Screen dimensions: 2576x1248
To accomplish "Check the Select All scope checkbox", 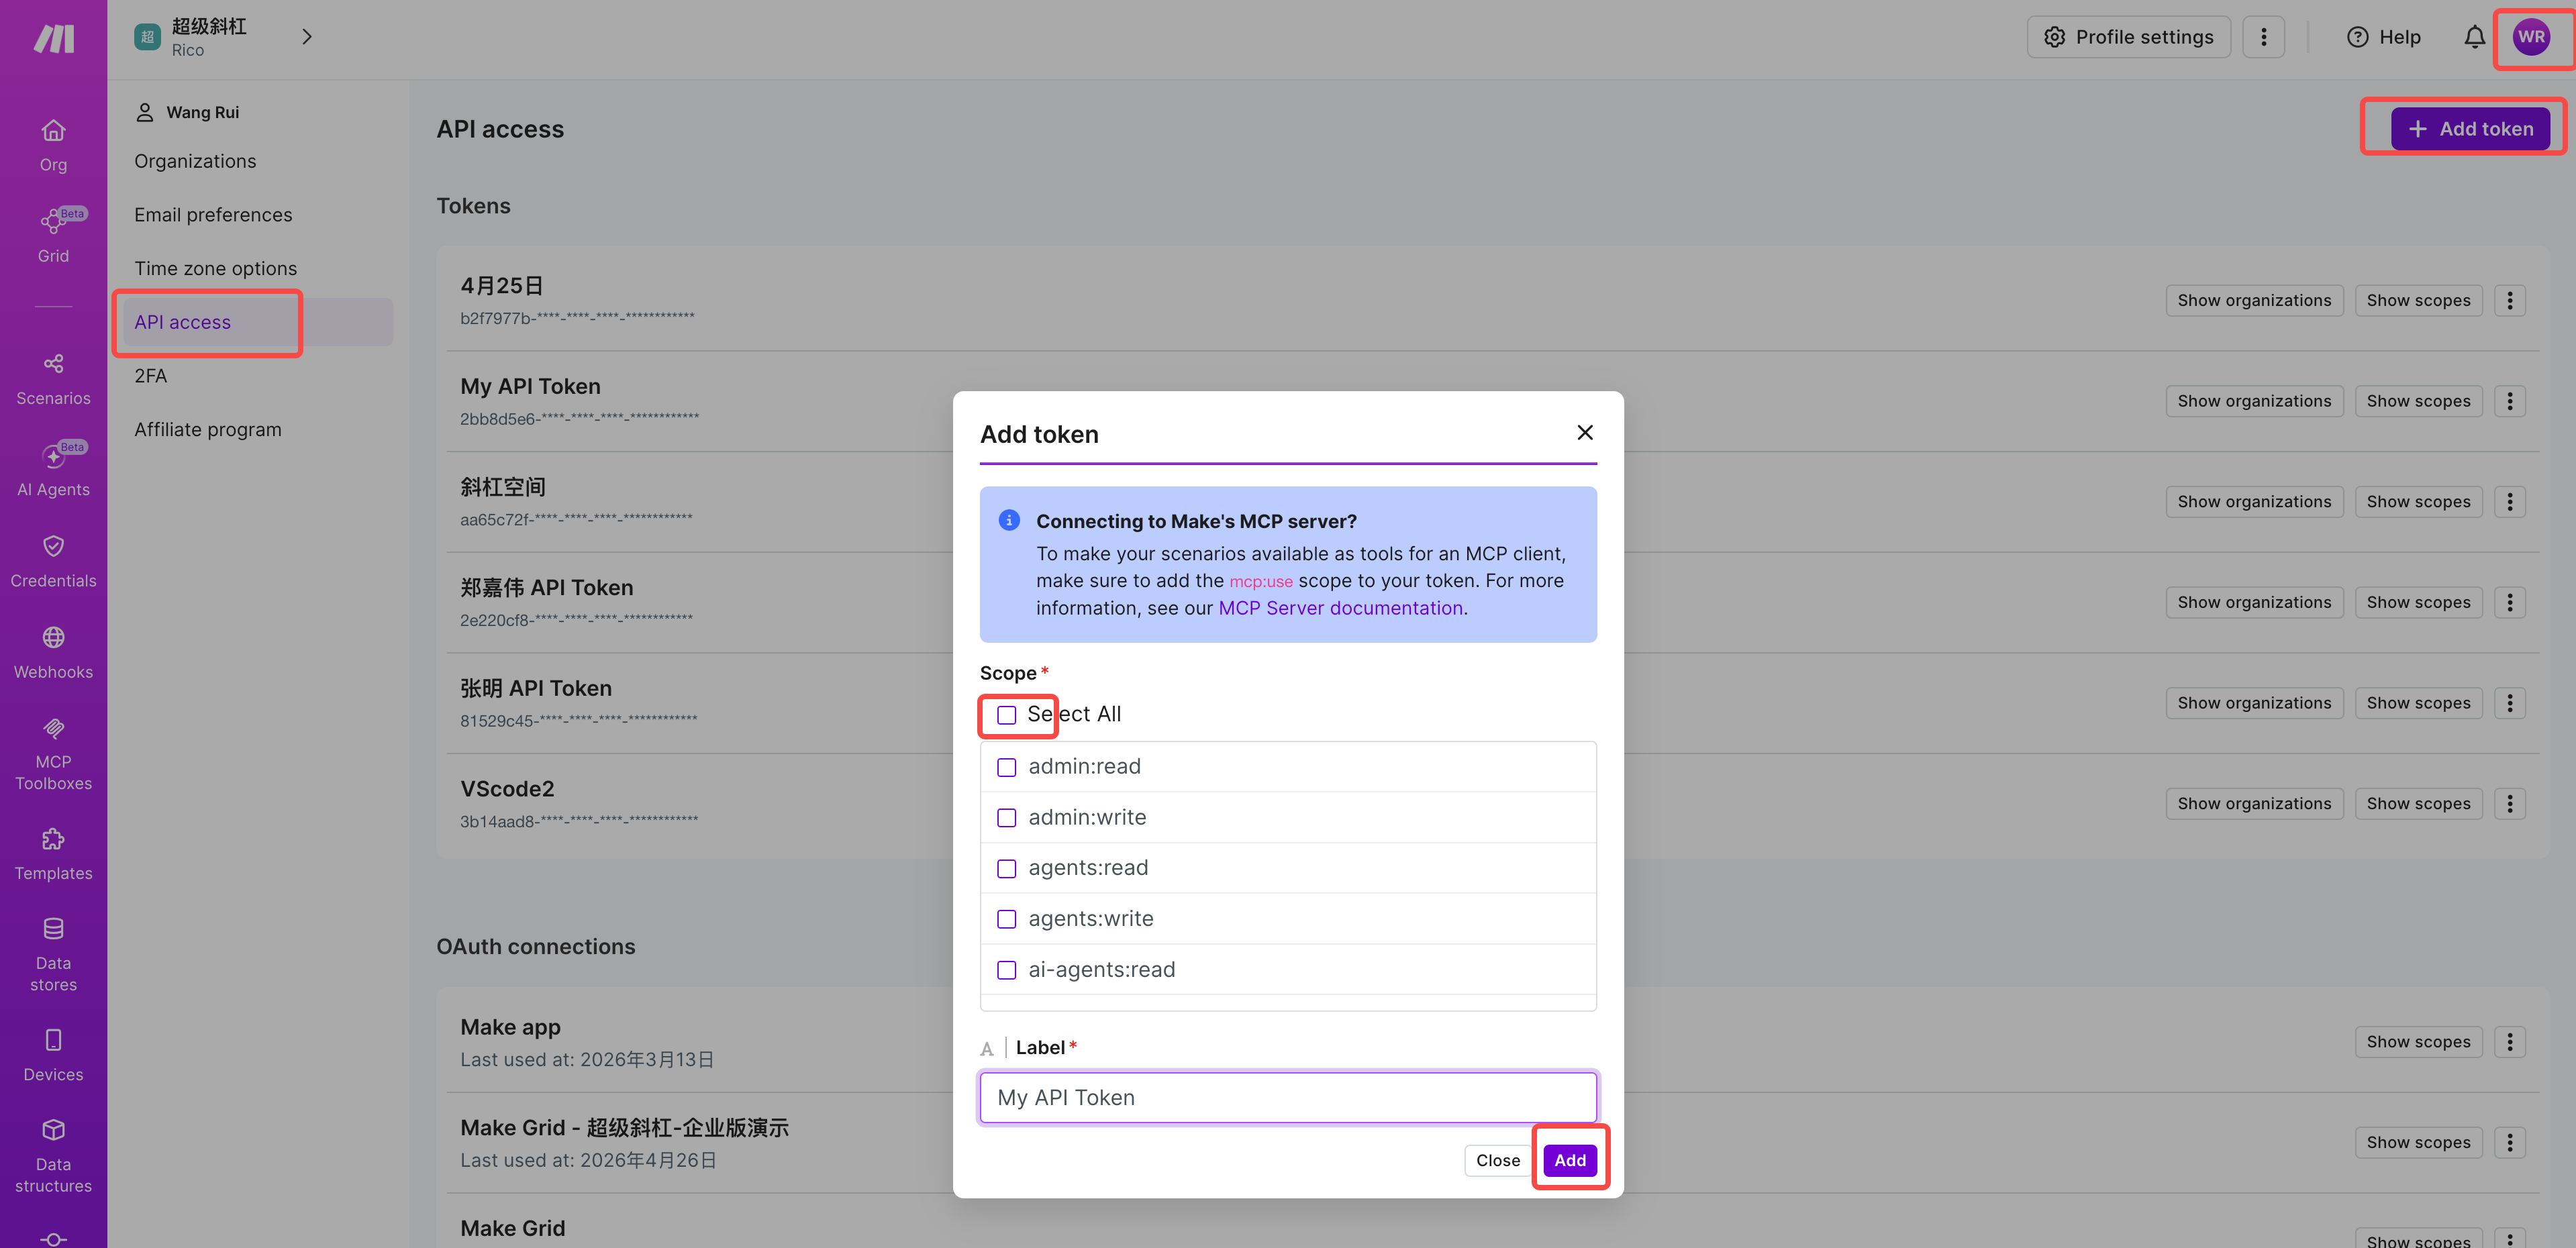I will (x=1006, y=715).
